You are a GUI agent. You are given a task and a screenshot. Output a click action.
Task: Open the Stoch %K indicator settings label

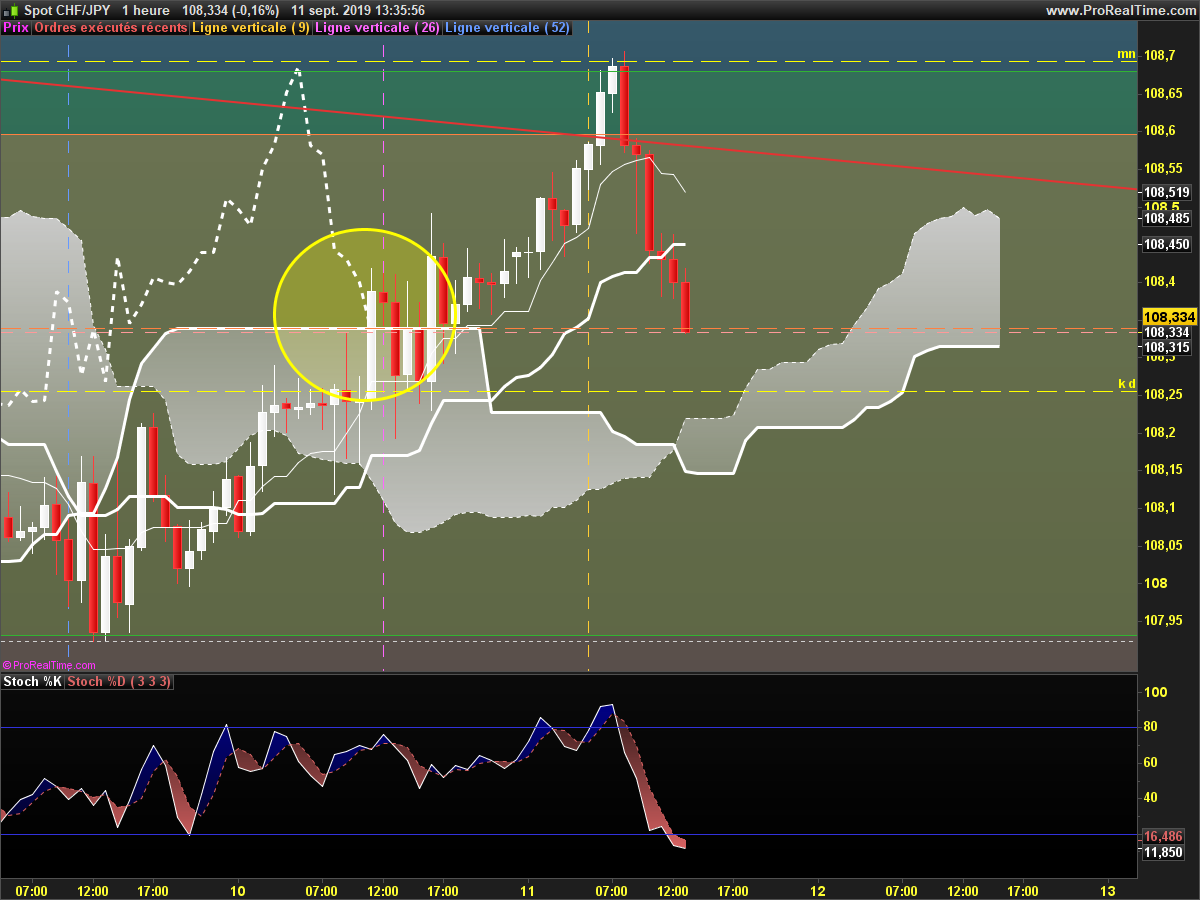pyautogui.click(x=32, y=682)
